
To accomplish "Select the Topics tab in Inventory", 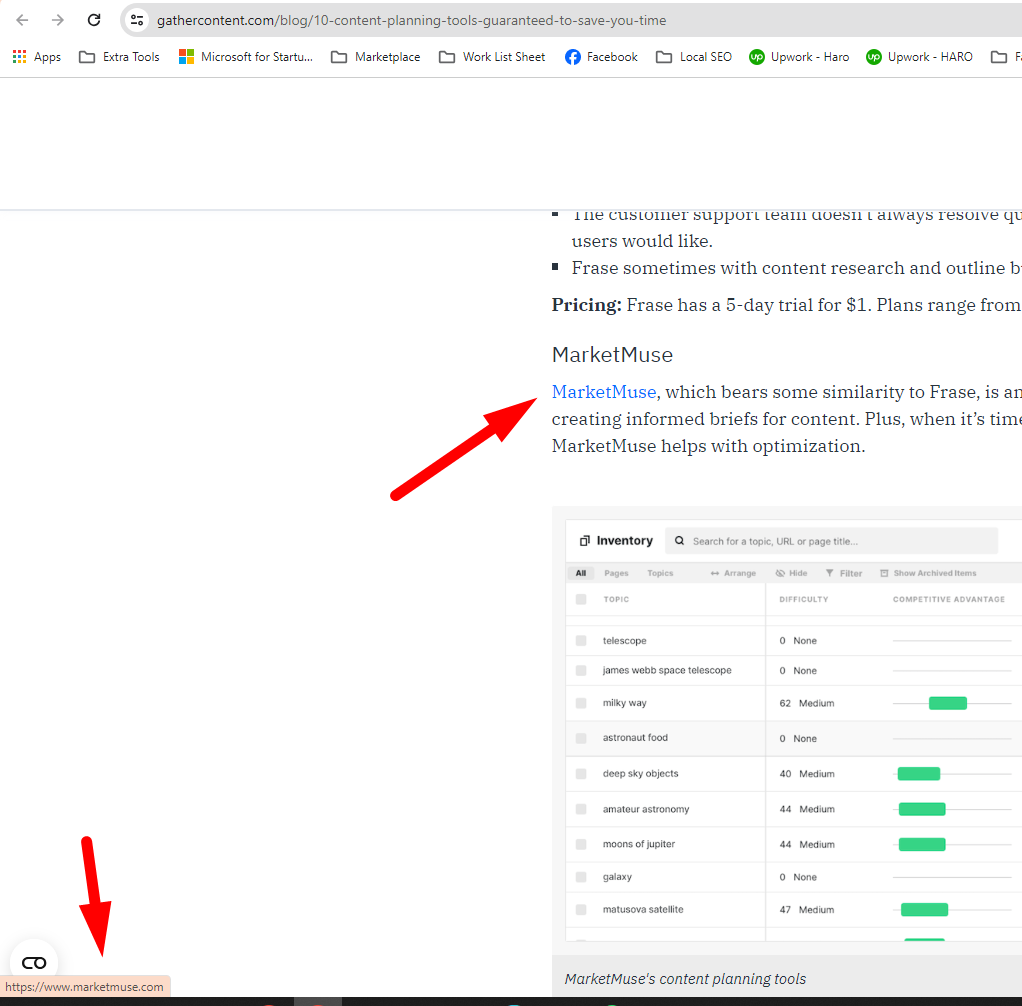I will pos(660,573).
